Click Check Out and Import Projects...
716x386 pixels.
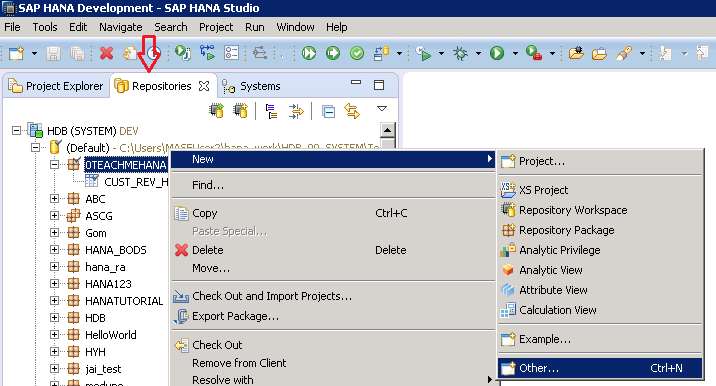coord(333,296)
